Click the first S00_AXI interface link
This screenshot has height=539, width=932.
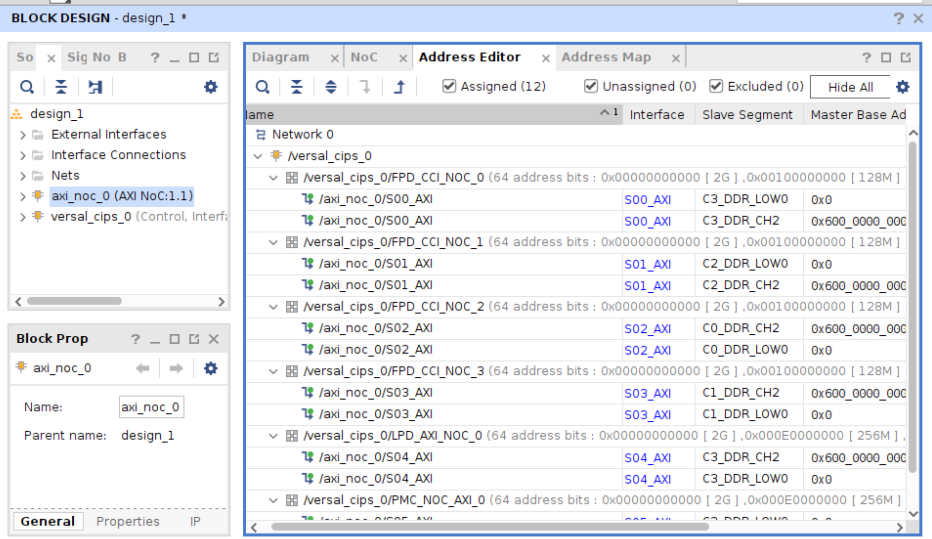tap(647, 200)
